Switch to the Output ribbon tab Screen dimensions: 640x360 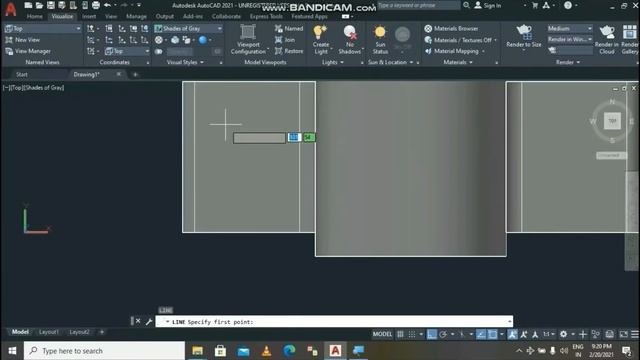tap(164, 17)
